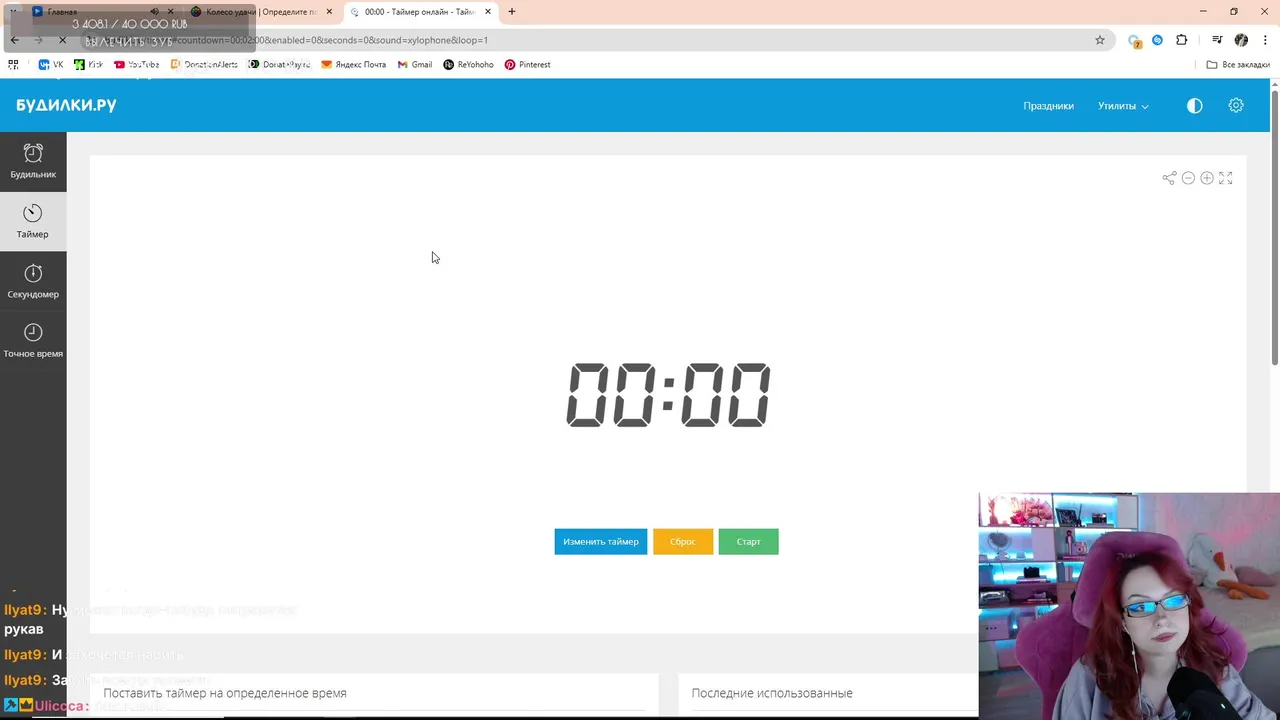Image resolution: width=1280 pixels, height=720 pixels.
Task: Open the YouTube bookmark
Action: [x=137, y=65]
